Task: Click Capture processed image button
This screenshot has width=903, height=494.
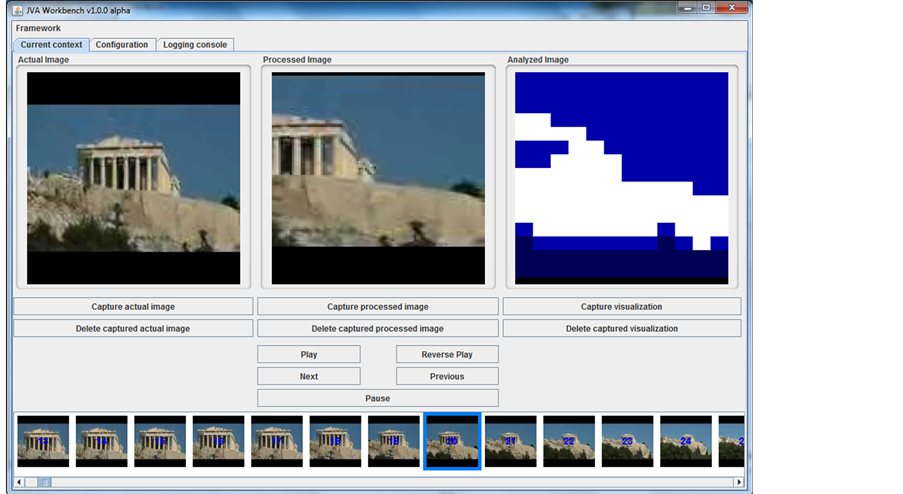Action: 377,307
